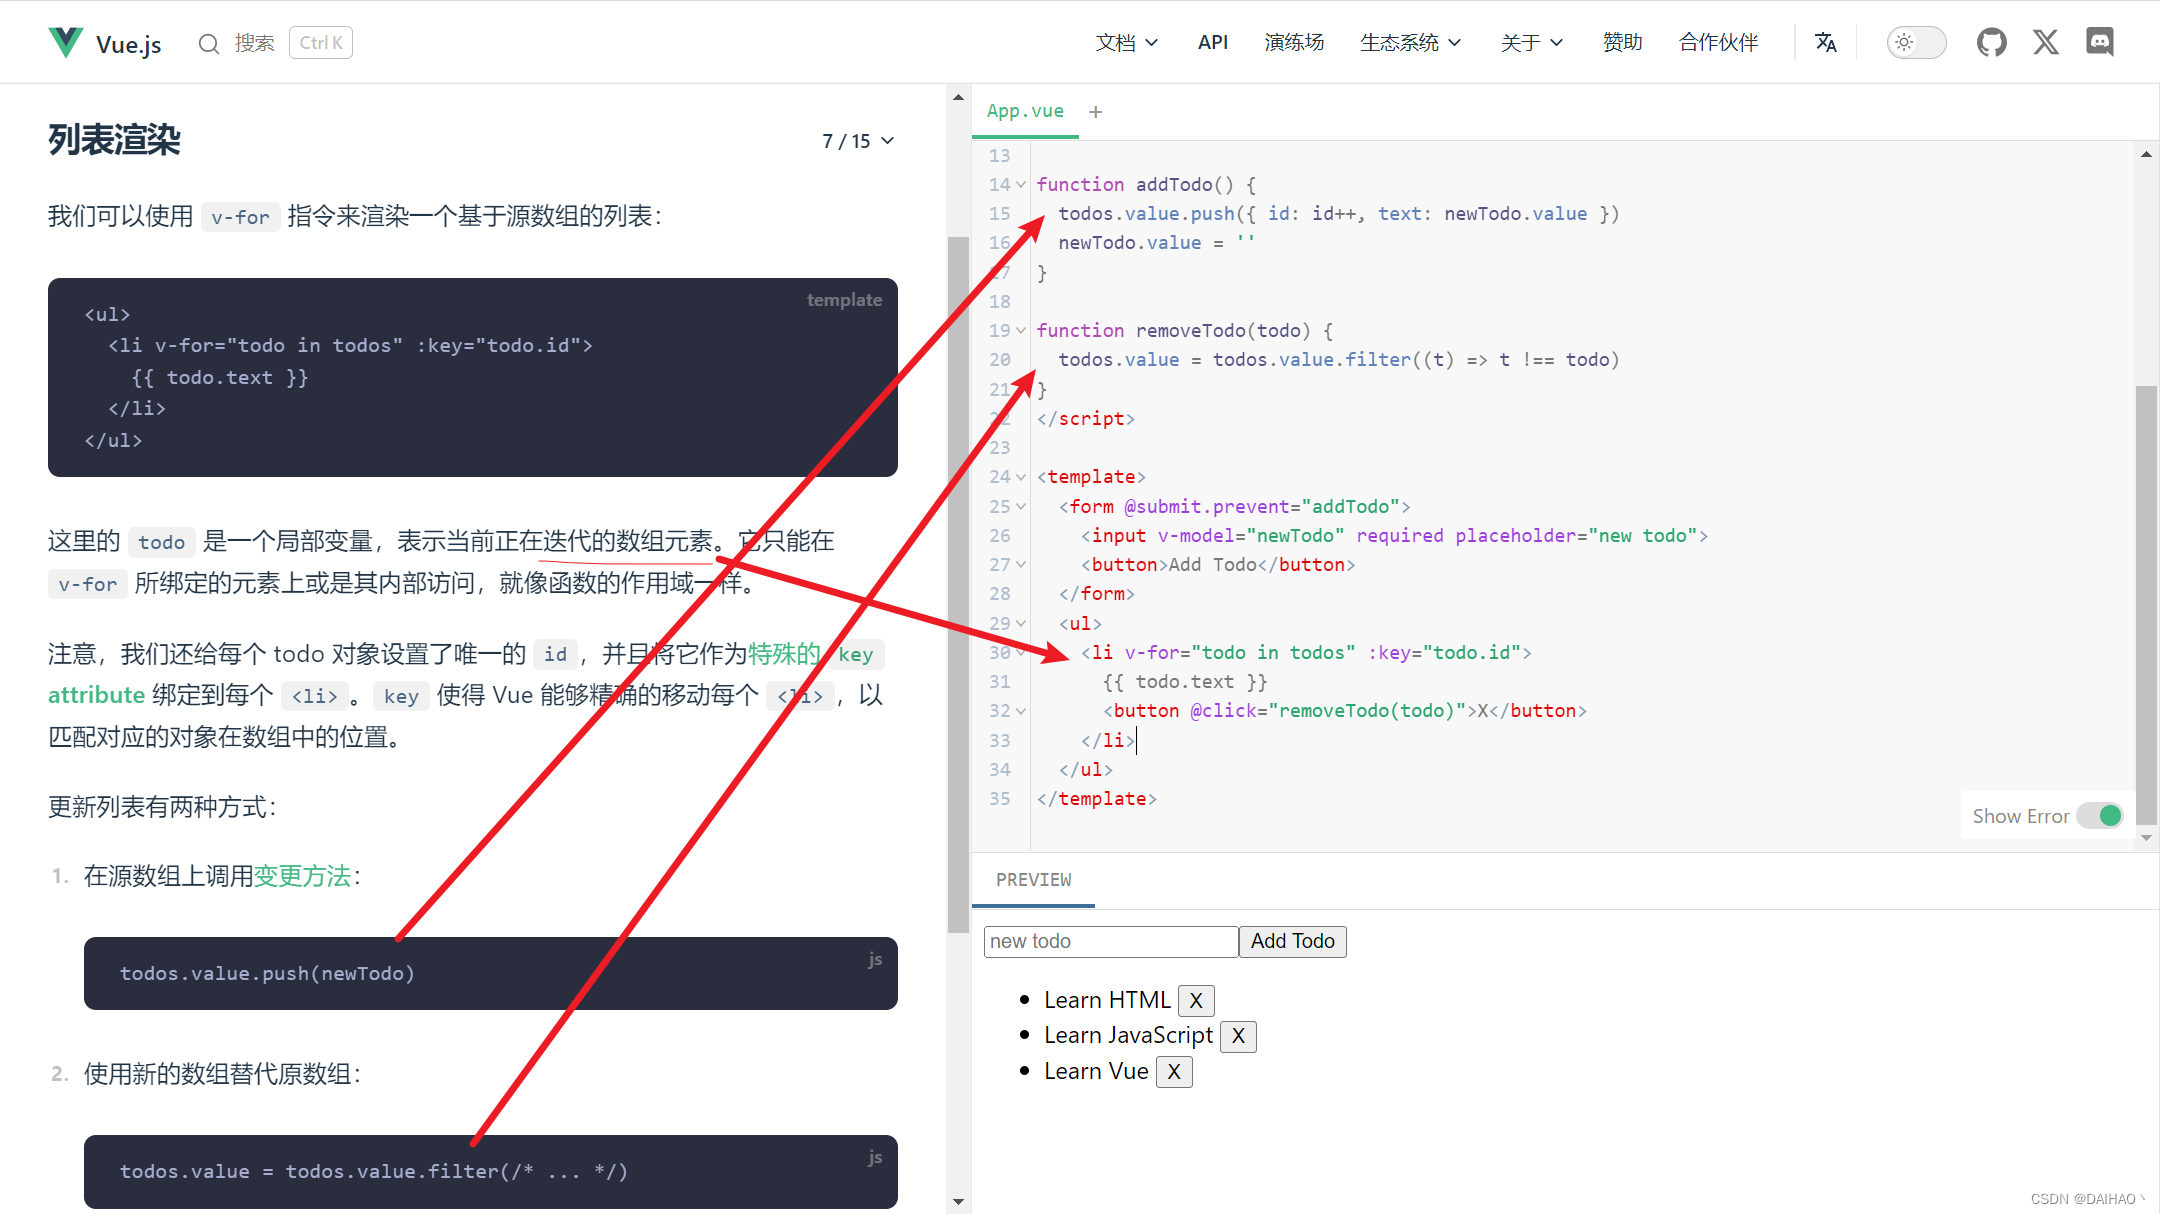Collapse the button fold arrow at line 27
This screenshot has height=1214, width=2160.
click(x=1021, y=565)
